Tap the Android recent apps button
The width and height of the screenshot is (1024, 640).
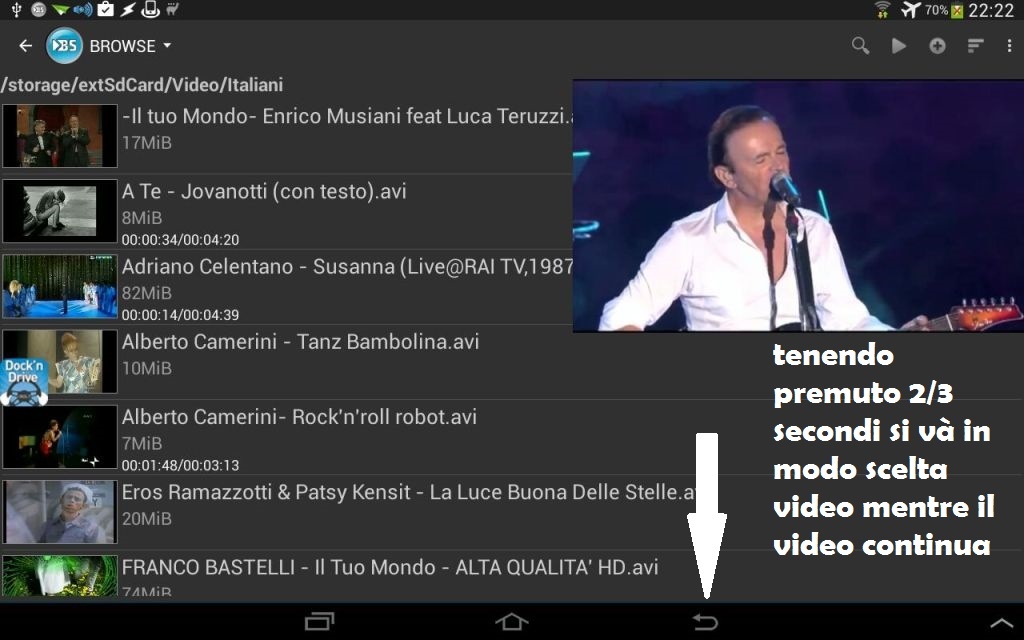coord(319,622)
